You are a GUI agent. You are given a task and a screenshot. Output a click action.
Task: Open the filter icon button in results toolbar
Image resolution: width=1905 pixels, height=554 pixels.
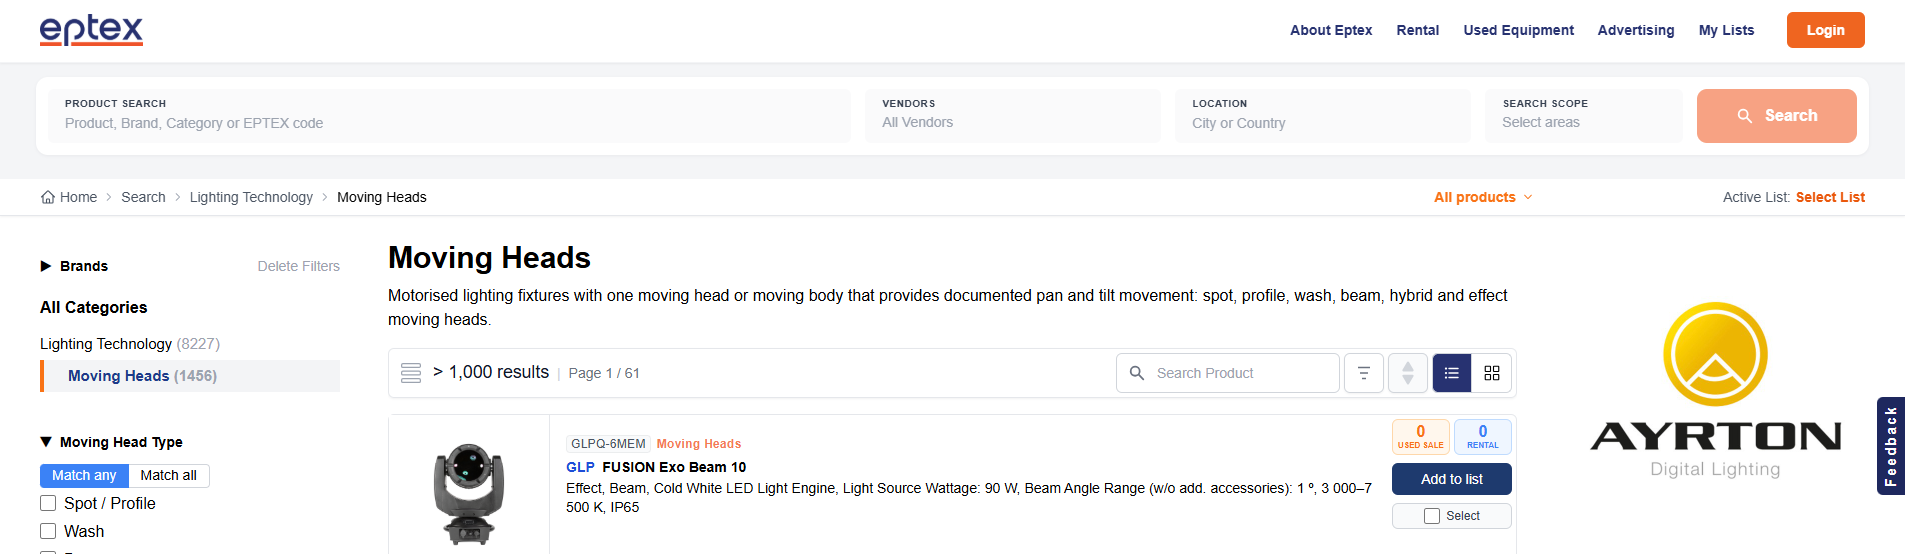pyautogui.click(x=1364, y=373)
